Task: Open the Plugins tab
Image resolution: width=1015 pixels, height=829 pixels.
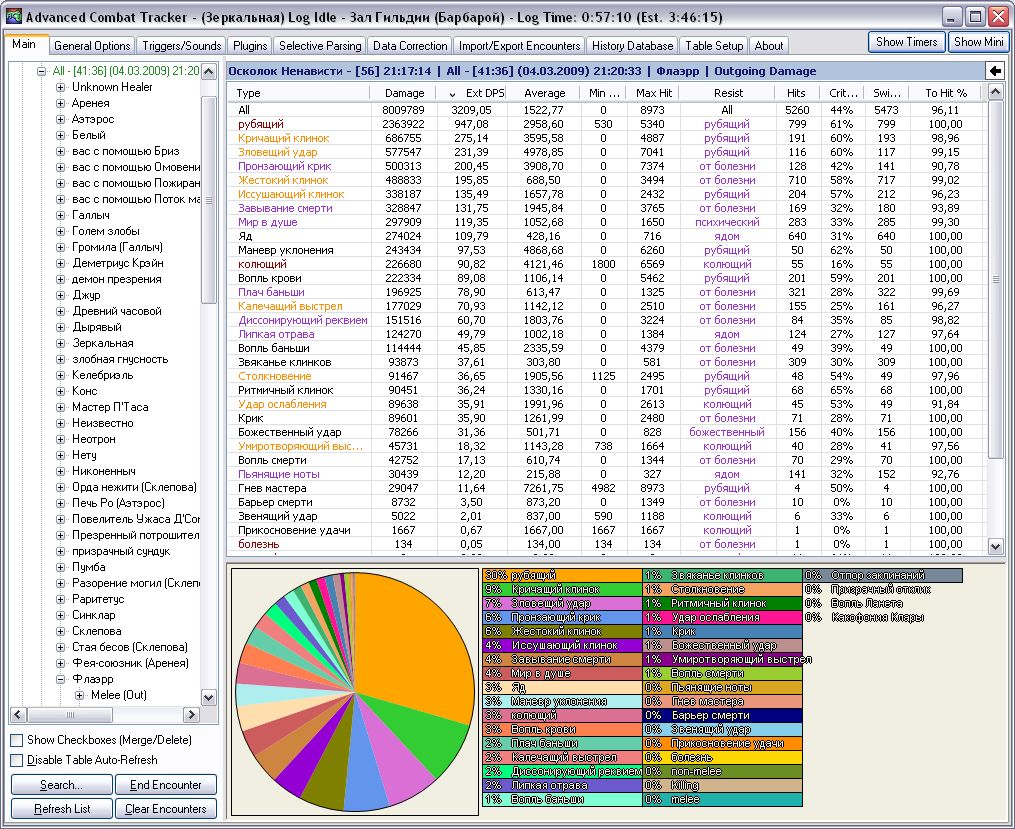Action: (250, 46)
